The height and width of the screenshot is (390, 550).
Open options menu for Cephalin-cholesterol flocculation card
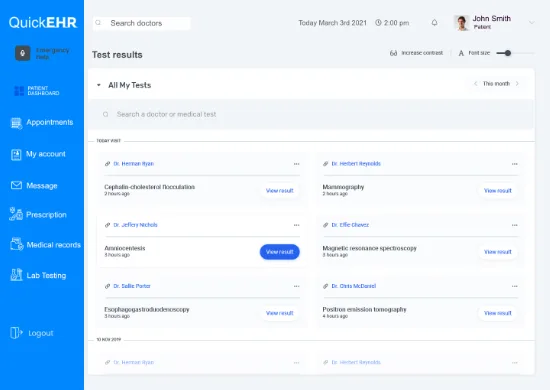click(297, 164)
